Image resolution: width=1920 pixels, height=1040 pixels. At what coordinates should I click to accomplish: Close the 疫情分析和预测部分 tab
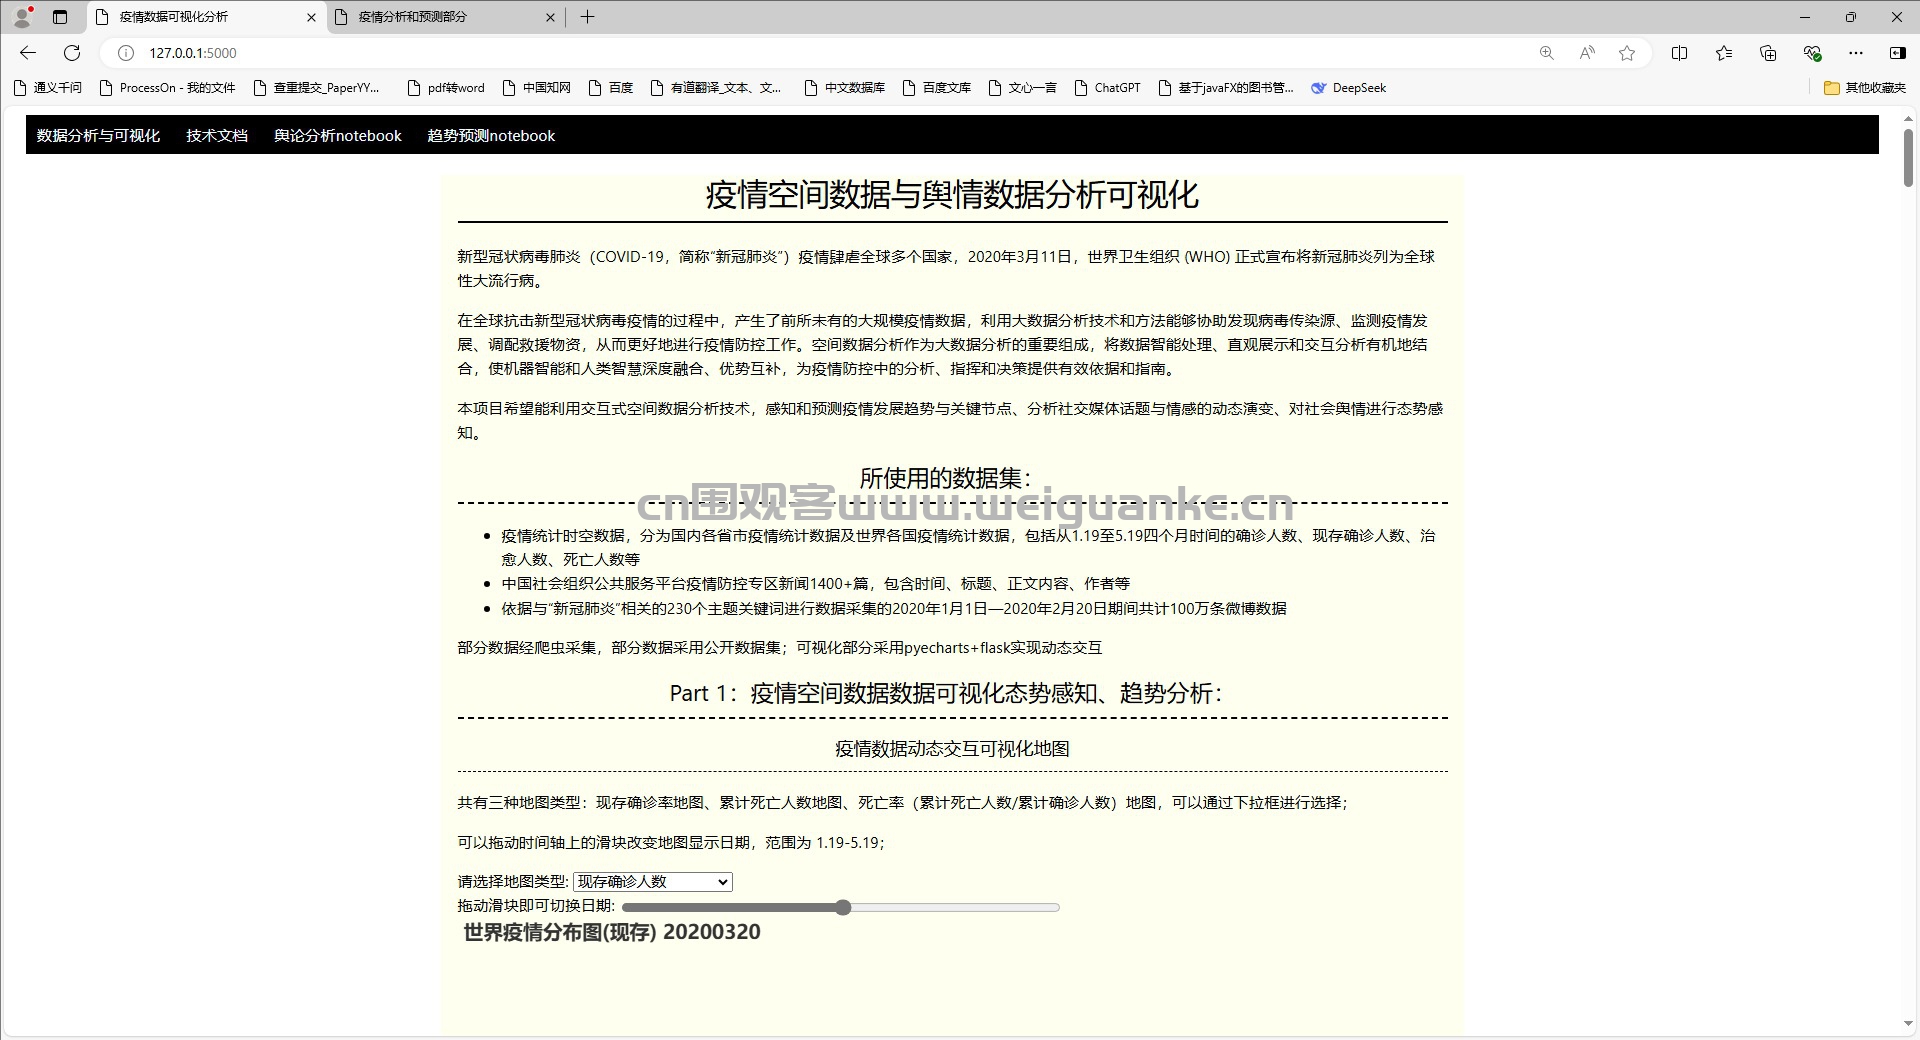click(550, 17)
